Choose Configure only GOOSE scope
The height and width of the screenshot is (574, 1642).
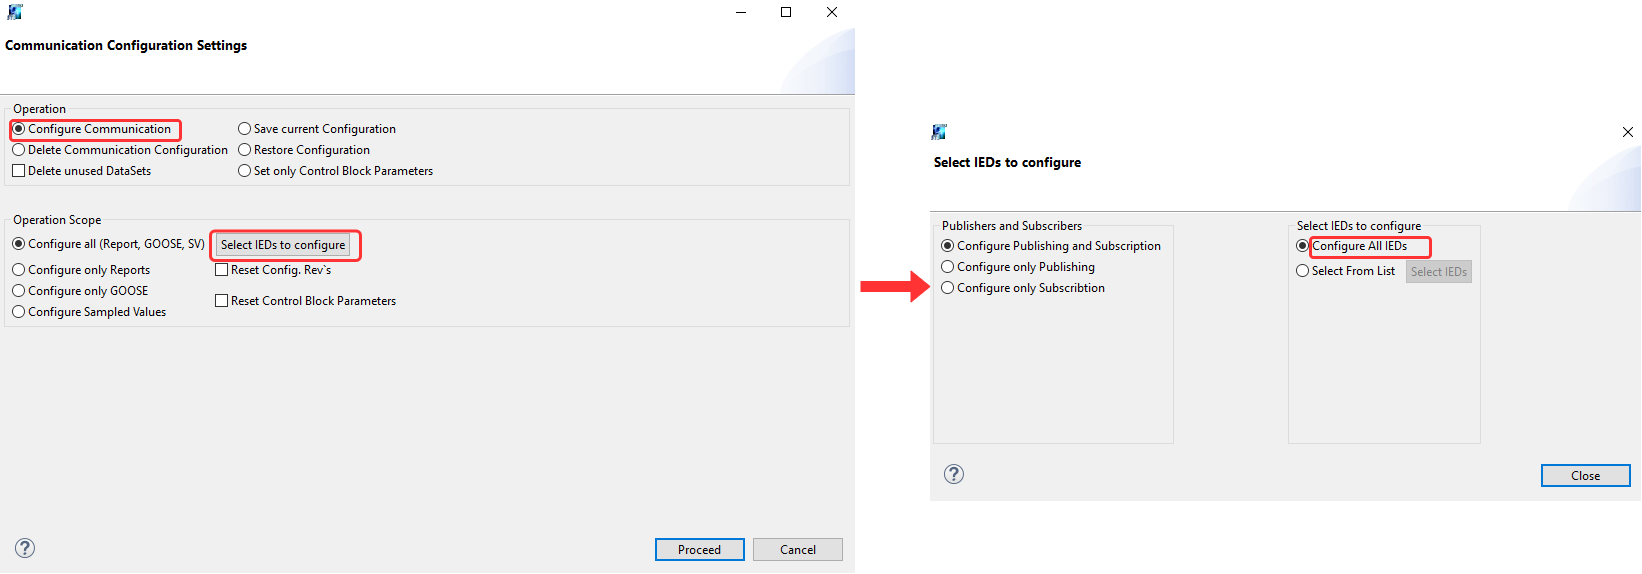click(19, 291)
